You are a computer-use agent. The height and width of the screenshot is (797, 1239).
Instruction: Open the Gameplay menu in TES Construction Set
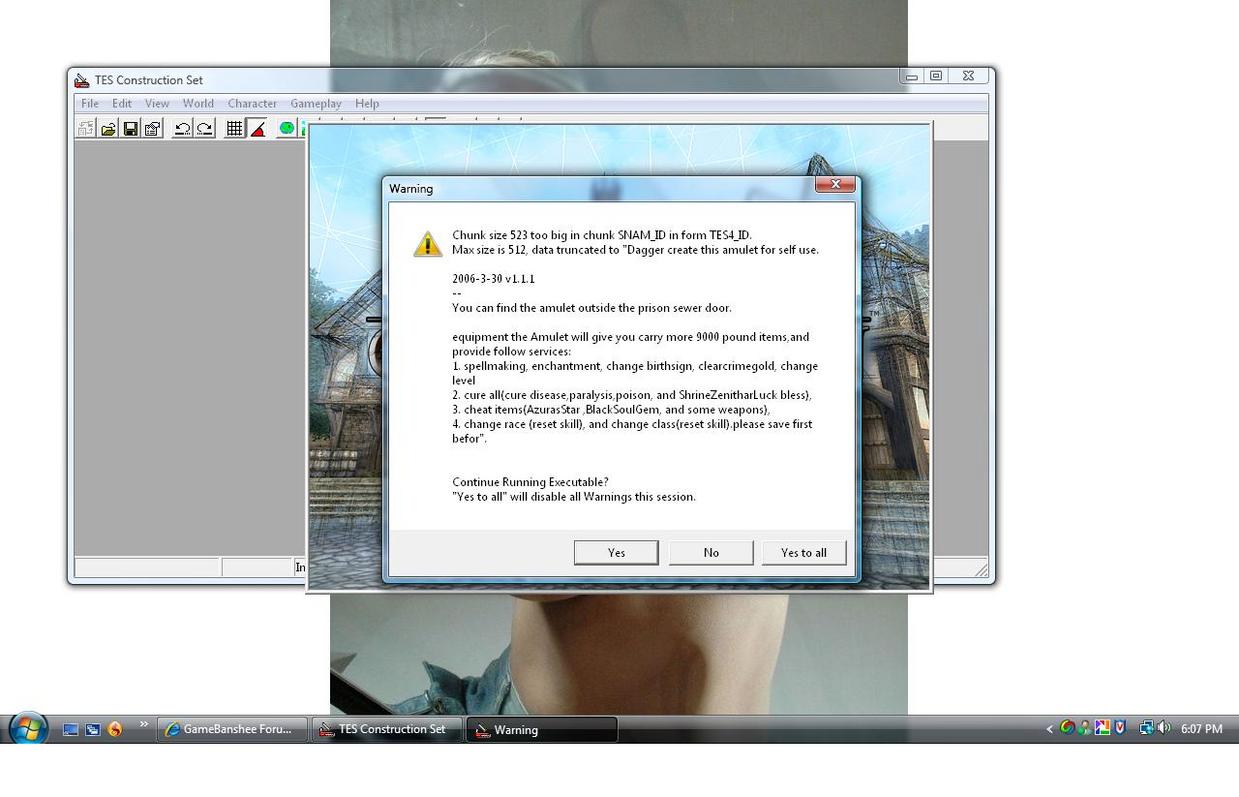316,103
